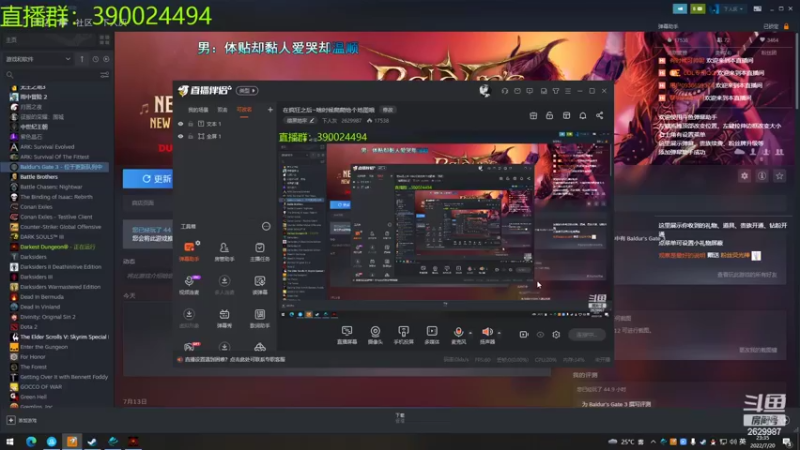Open hamburger menu in streaming app title bar

tap(568, 91)
